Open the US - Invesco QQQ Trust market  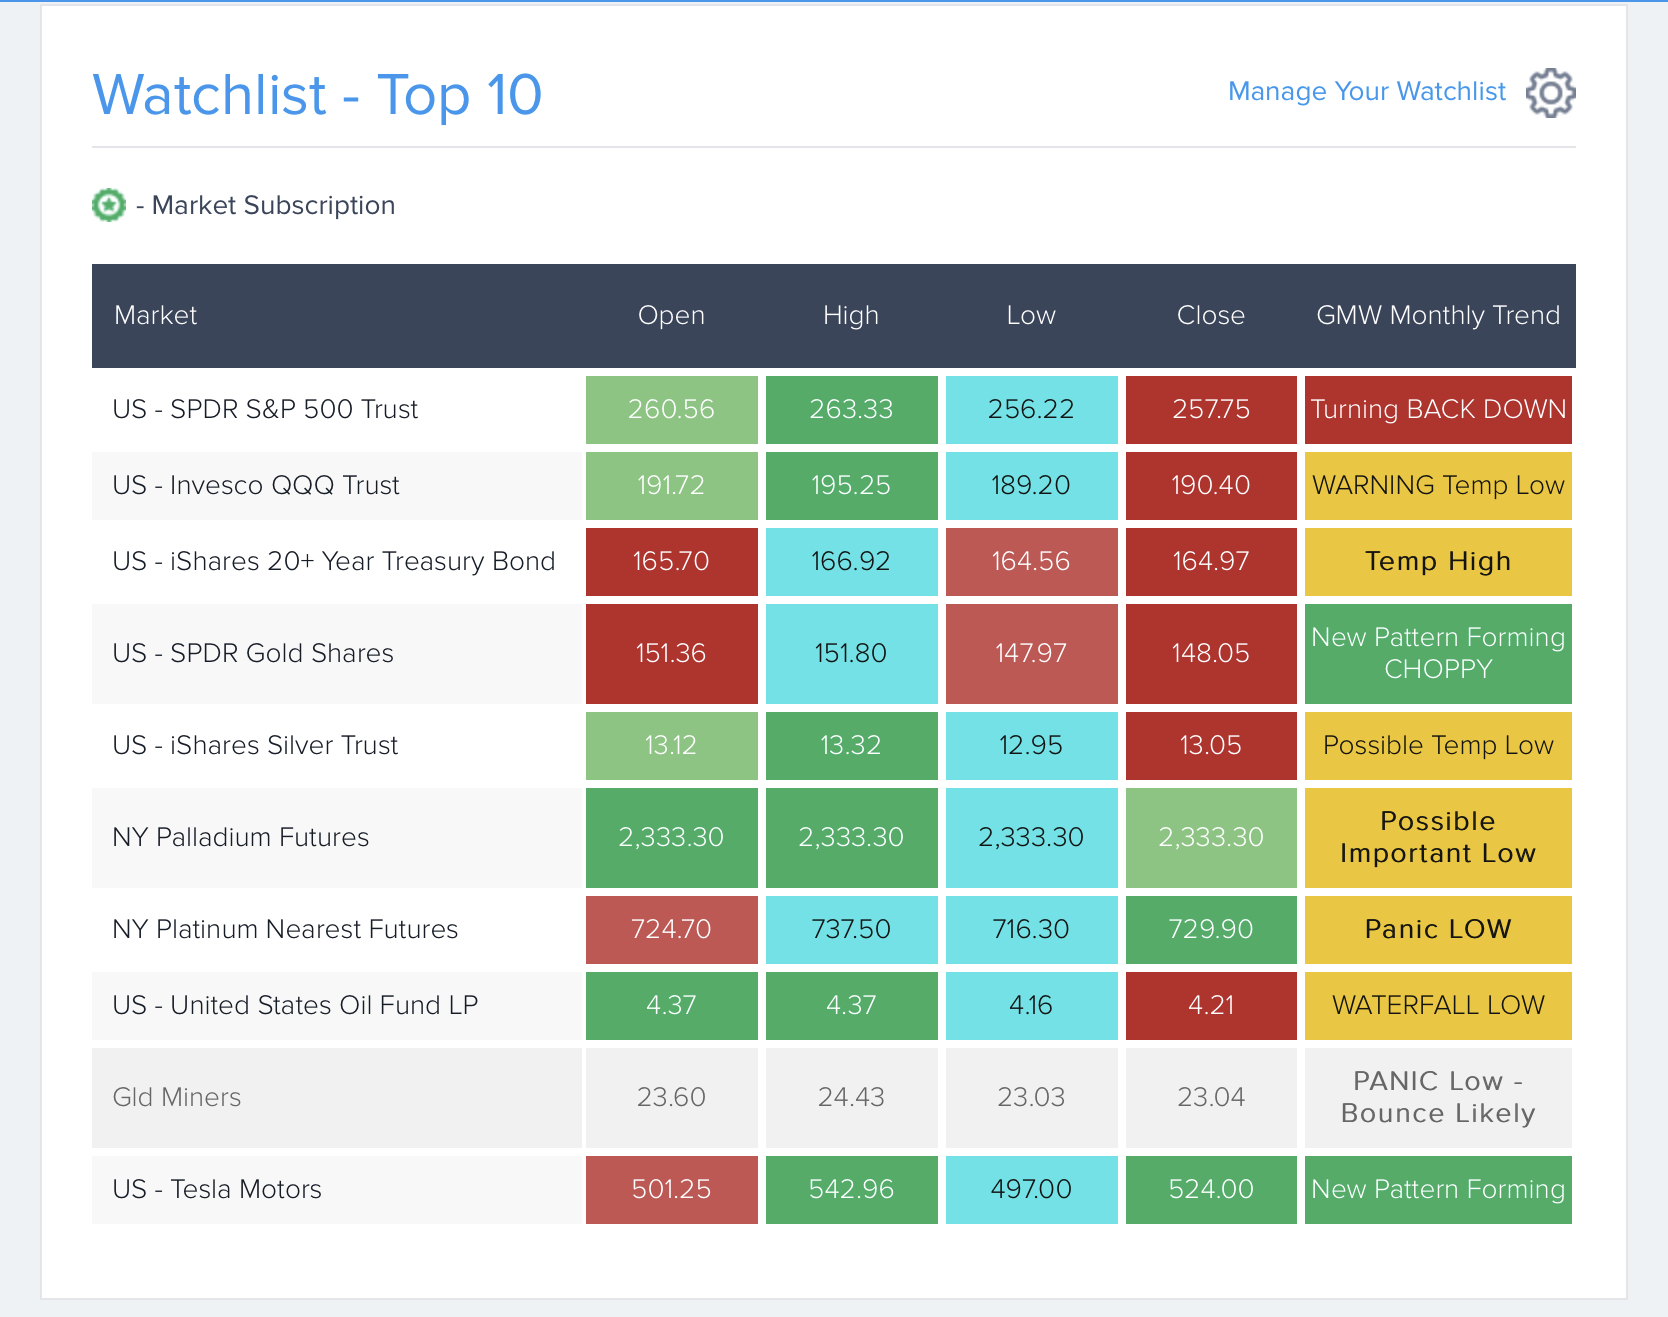(x=256, y=485)
